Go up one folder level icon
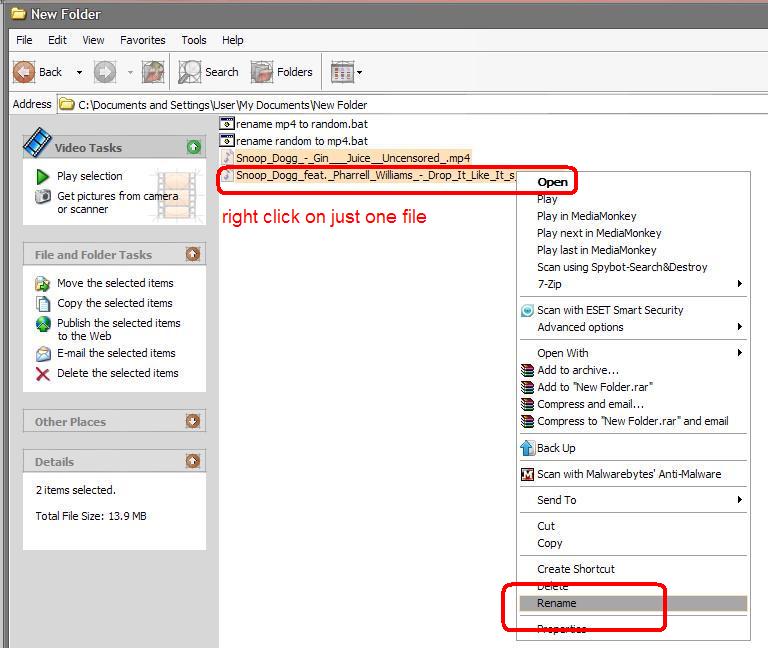Image resolution: width=768 pixels, height=648 pixels. [x=153, y=72]
